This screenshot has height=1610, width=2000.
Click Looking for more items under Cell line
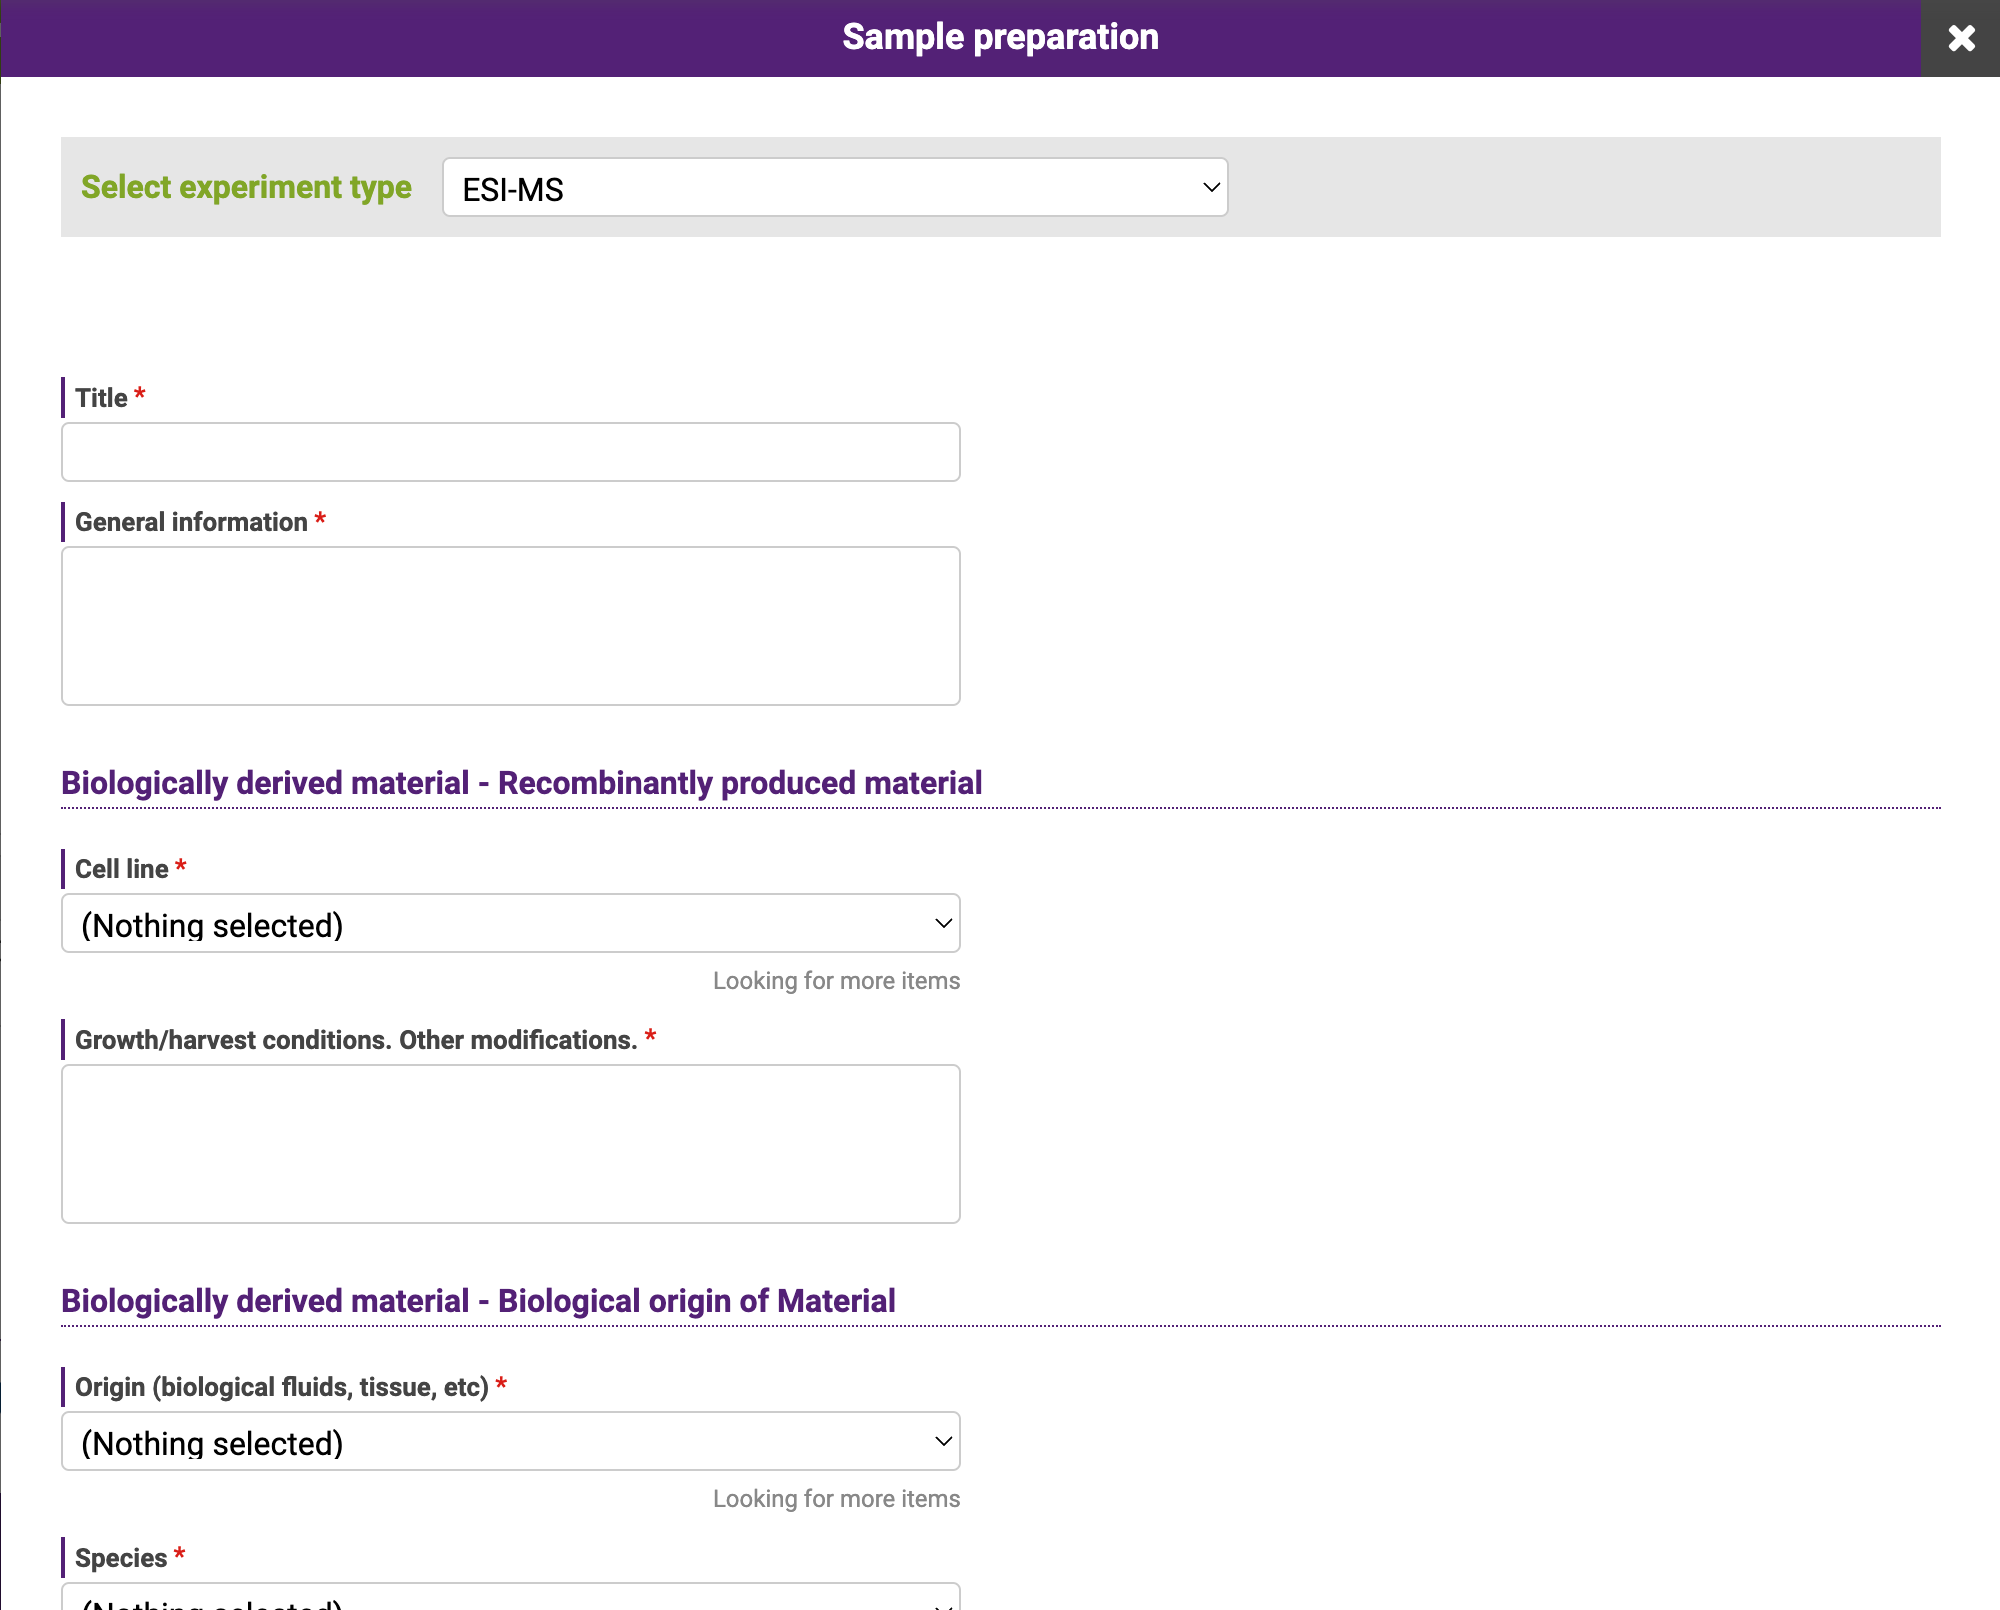coord(836,981)
